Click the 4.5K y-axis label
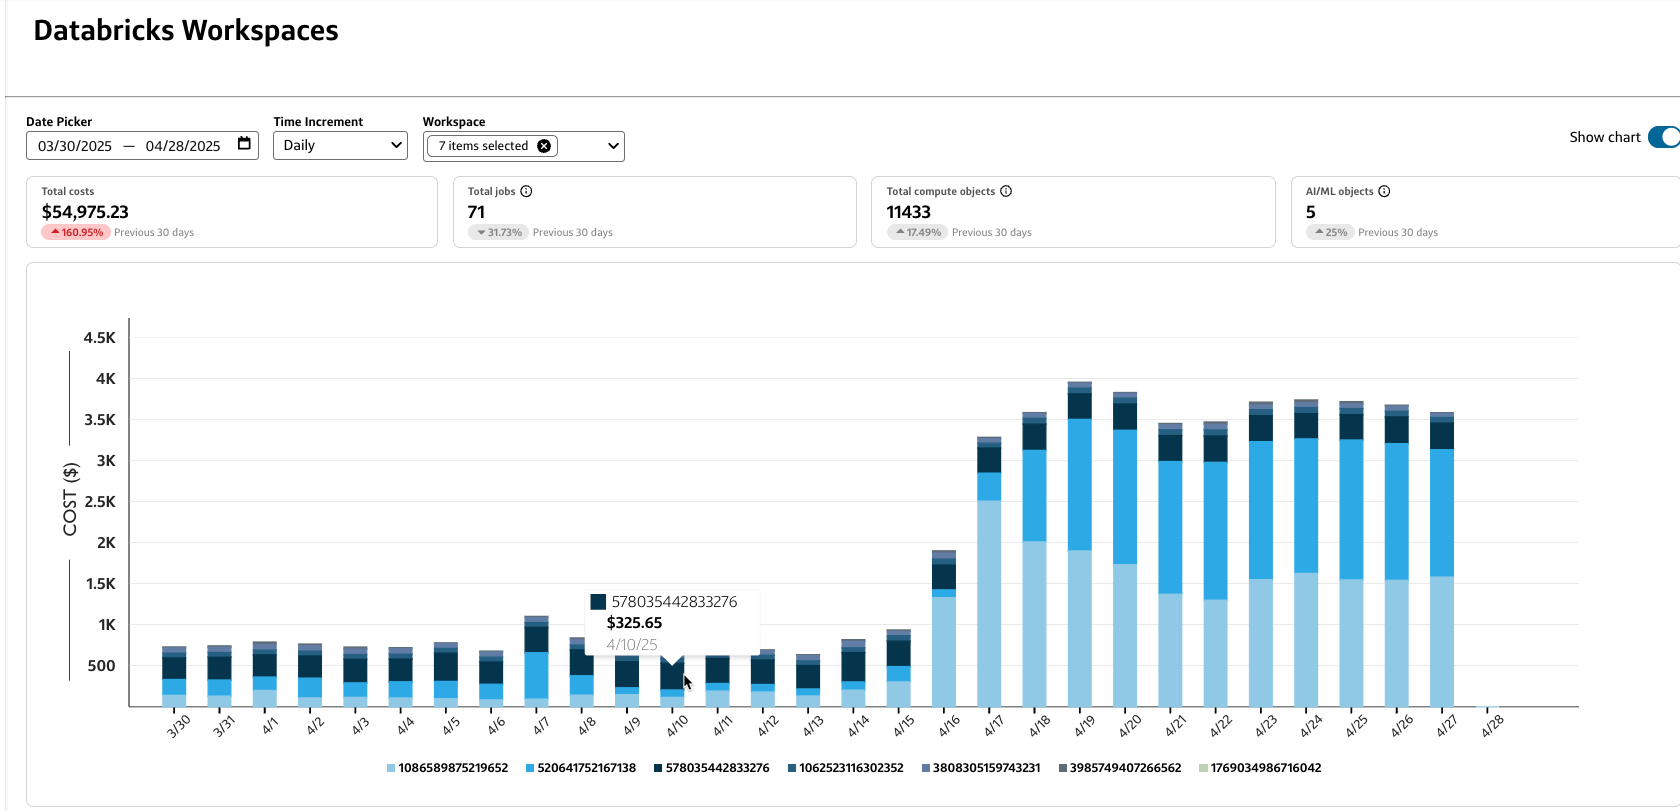The image size is (1680, 811). point(99,338)
